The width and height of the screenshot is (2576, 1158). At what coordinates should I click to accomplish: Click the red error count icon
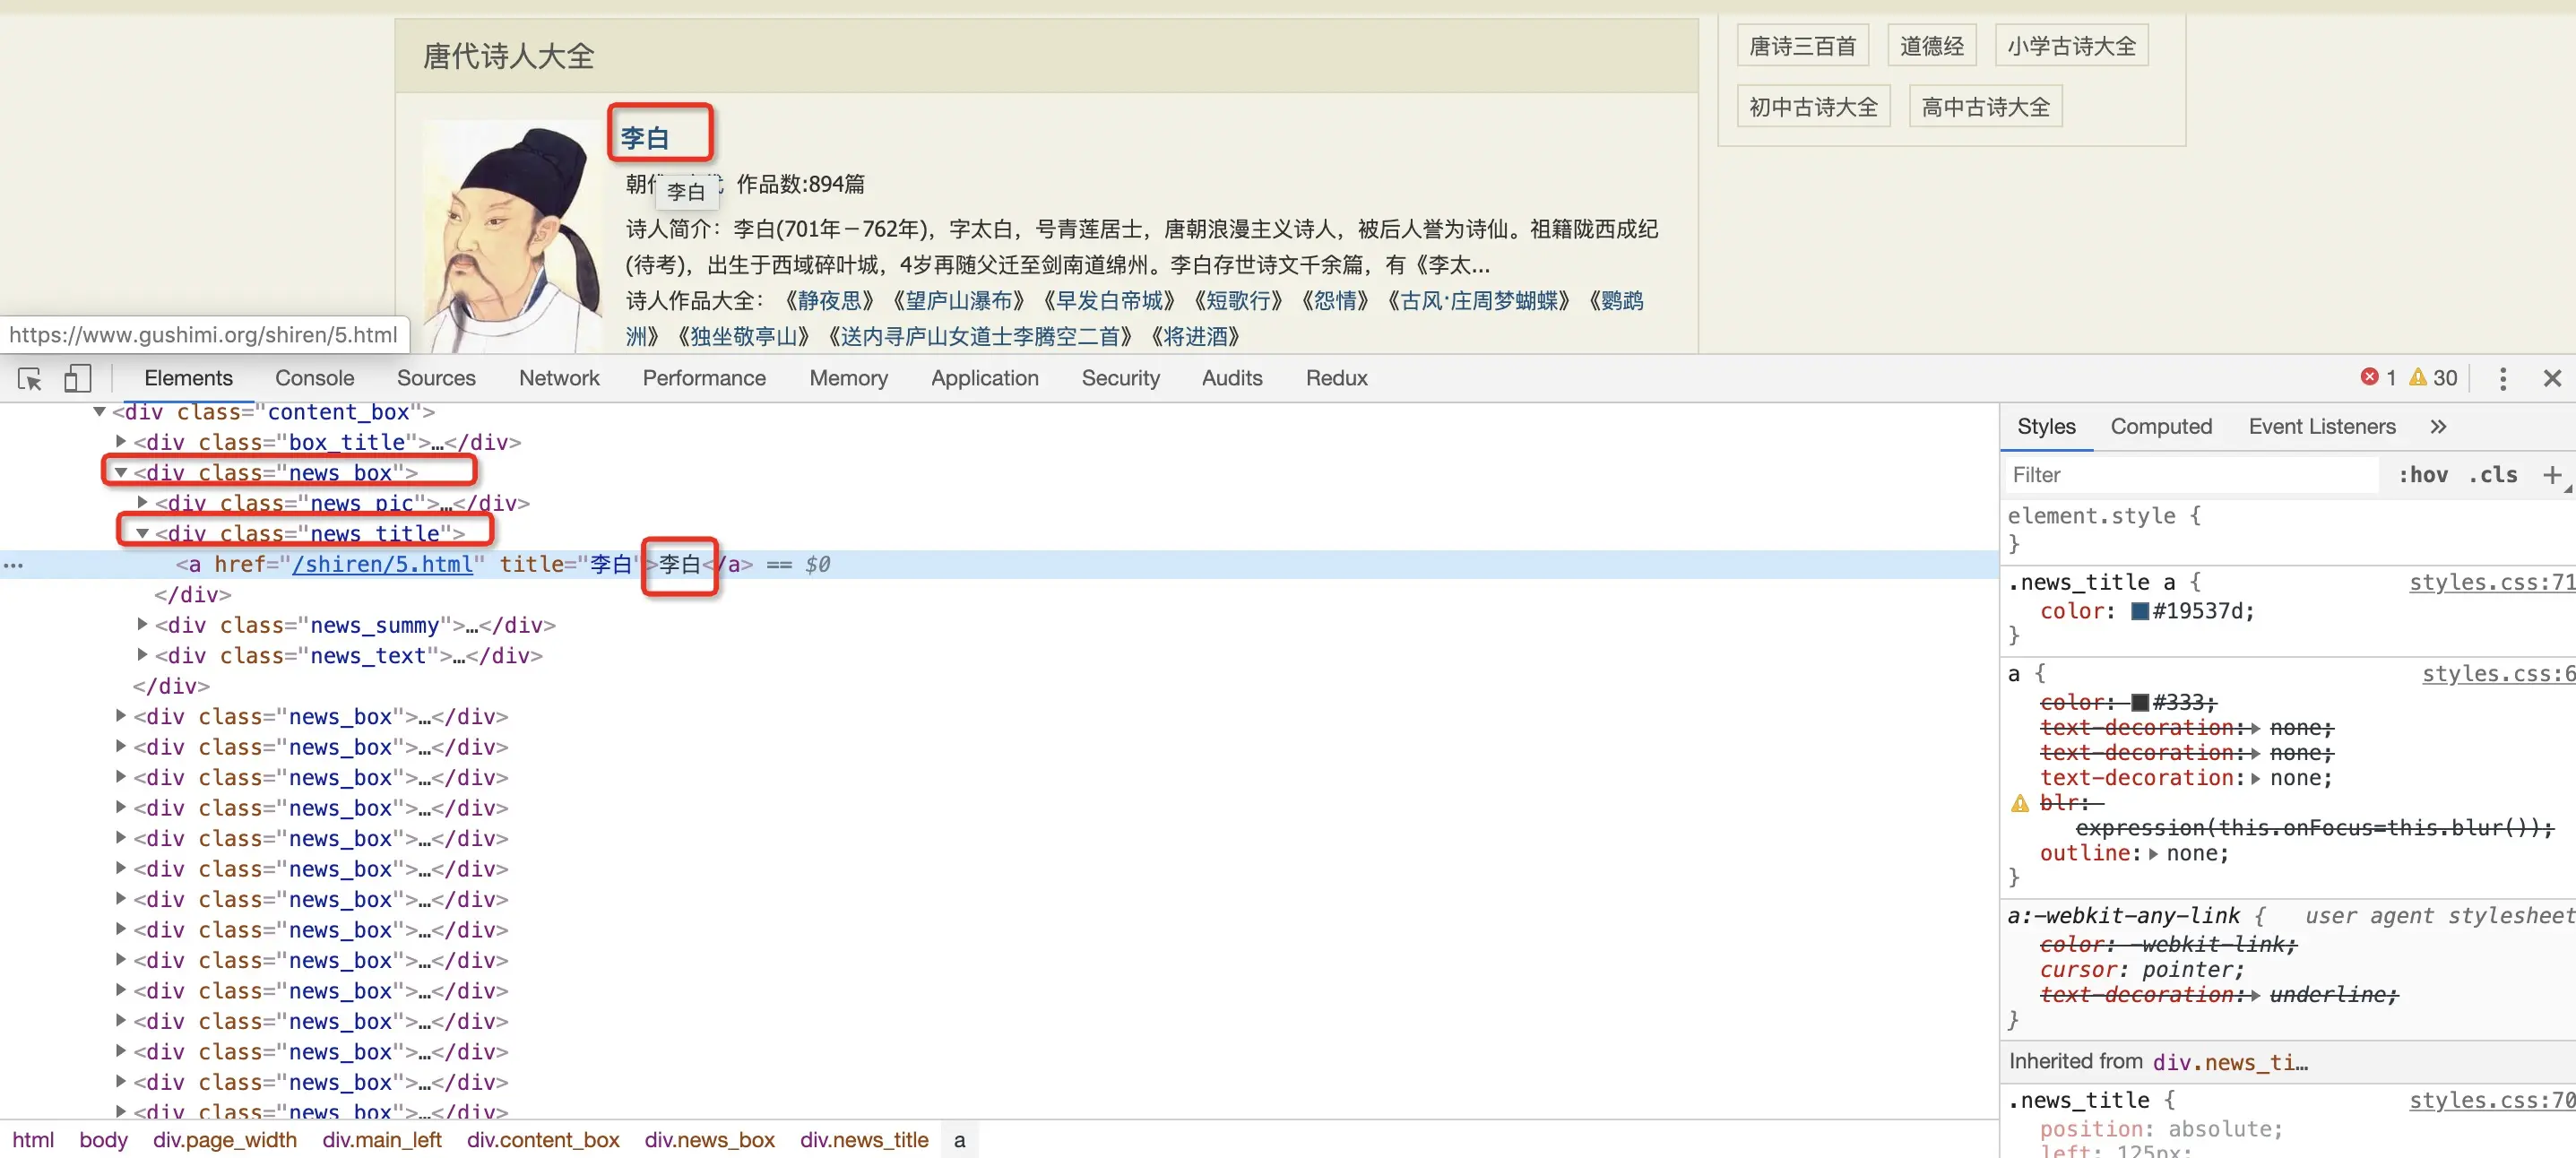click(x=2369, y=377)
